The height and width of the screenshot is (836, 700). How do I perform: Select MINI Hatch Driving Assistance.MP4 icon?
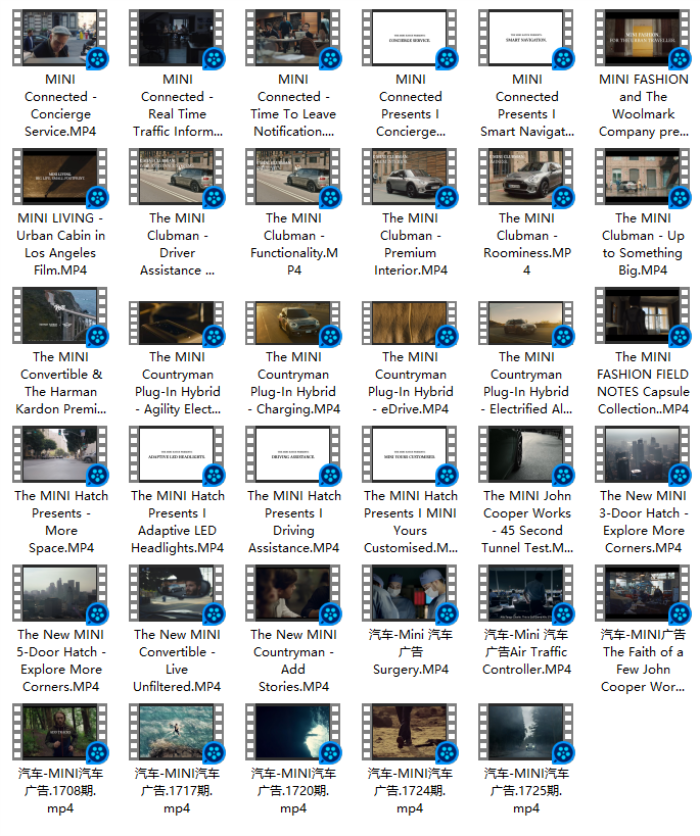293,454
